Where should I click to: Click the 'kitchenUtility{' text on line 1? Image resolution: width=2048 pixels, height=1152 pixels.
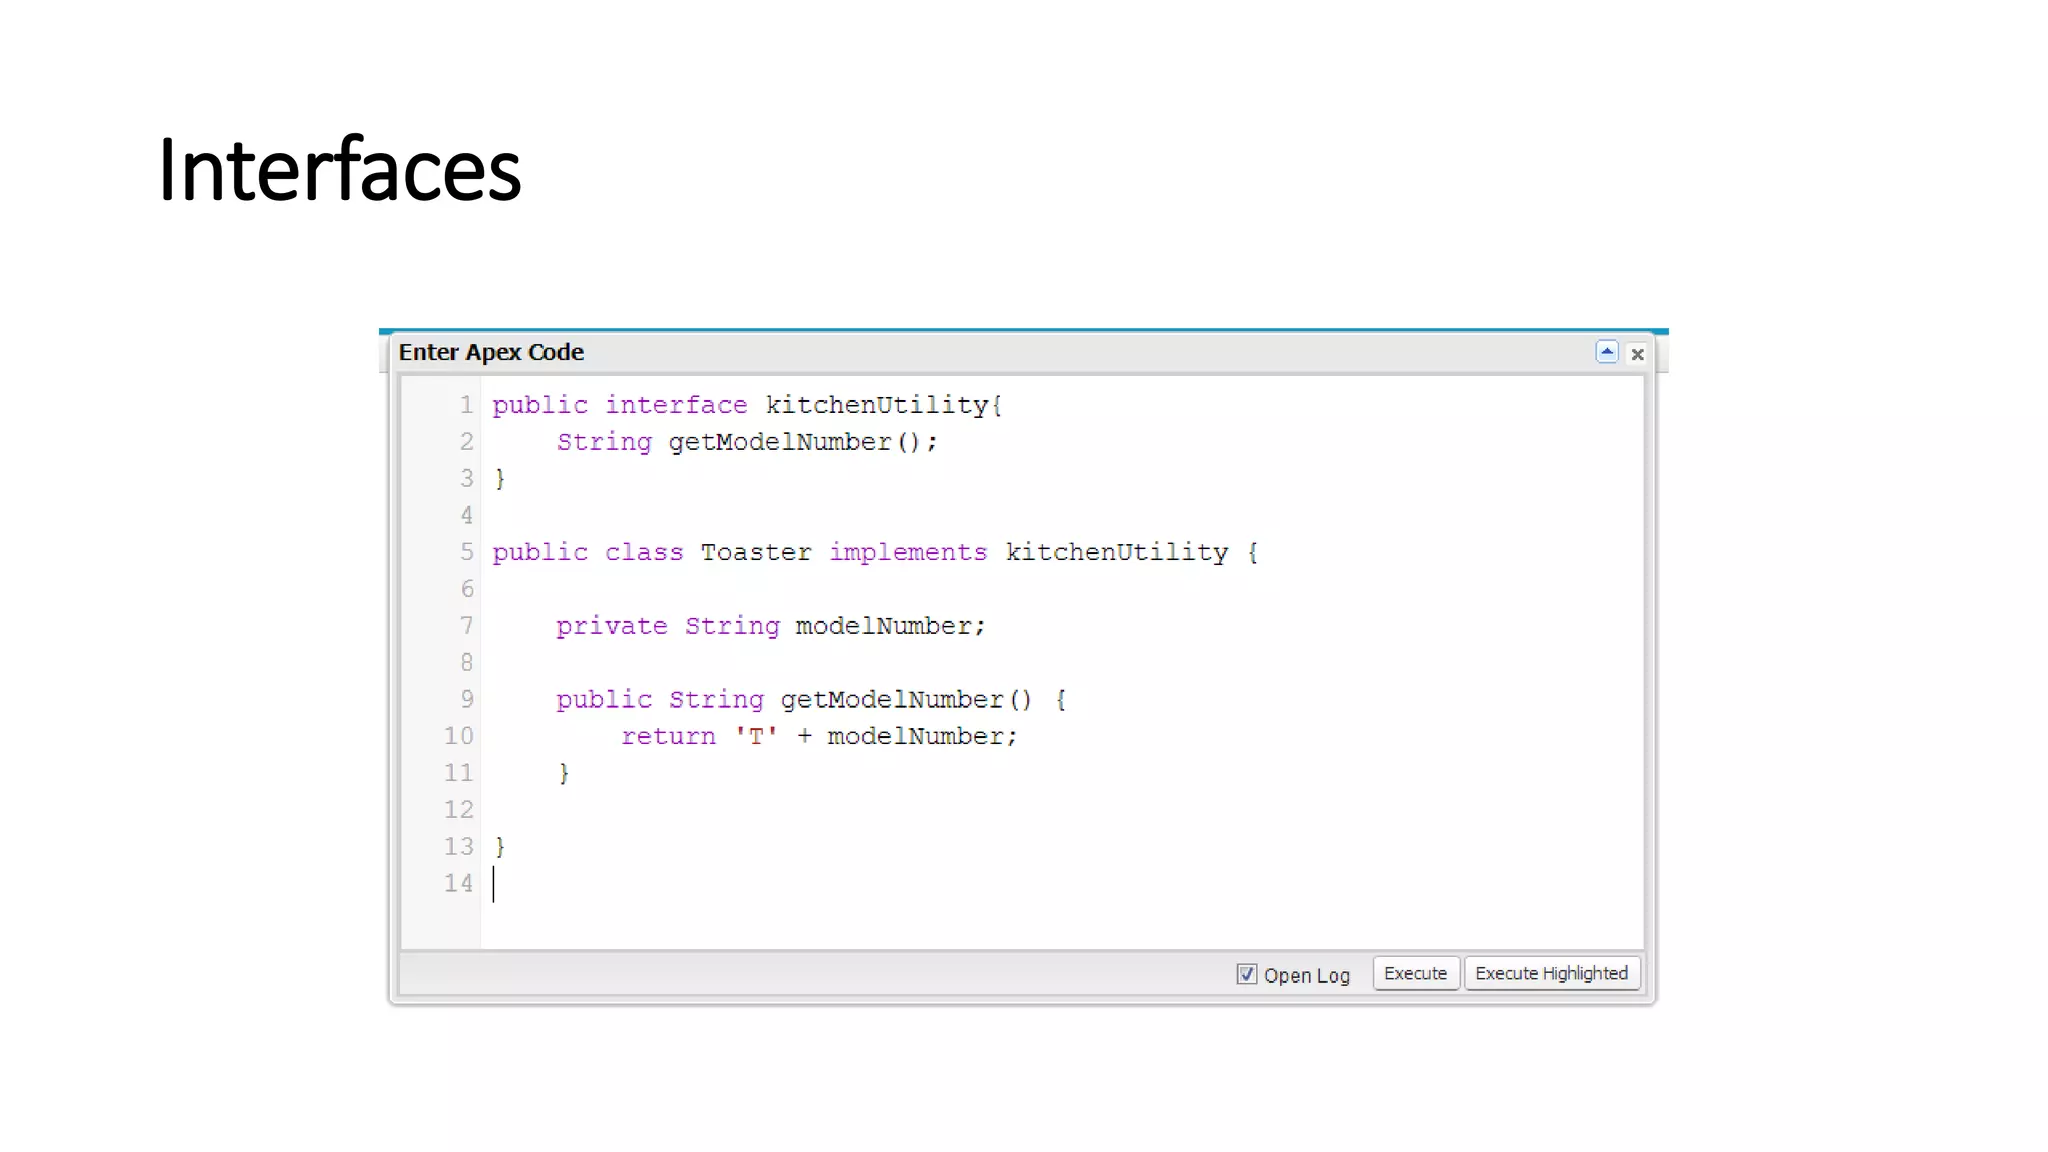[x=883, y=405]
